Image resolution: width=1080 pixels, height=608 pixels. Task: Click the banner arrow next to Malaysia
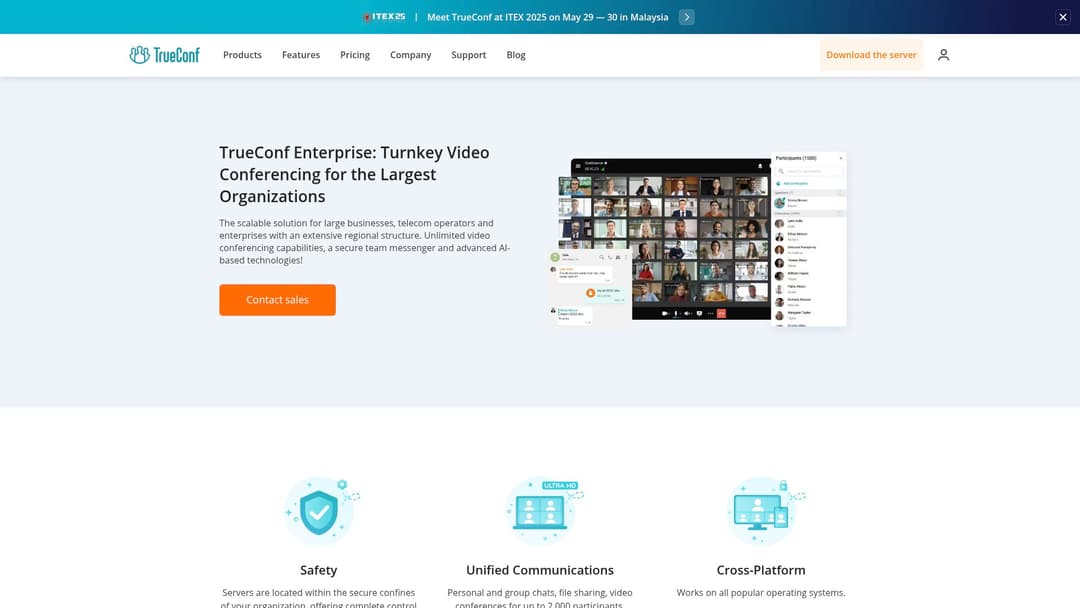pos(687,17)
